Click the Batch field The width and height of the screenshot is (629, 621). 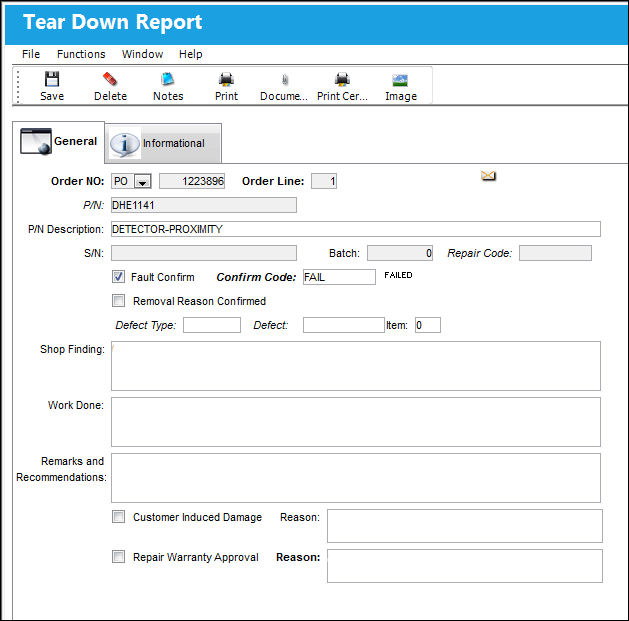point(400,253)
